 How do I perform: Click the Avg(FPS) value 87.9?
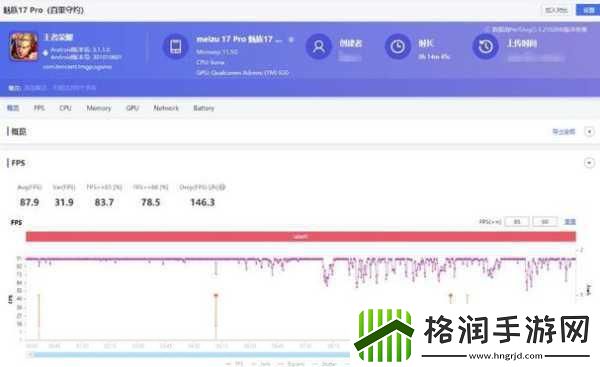point(29,202)
